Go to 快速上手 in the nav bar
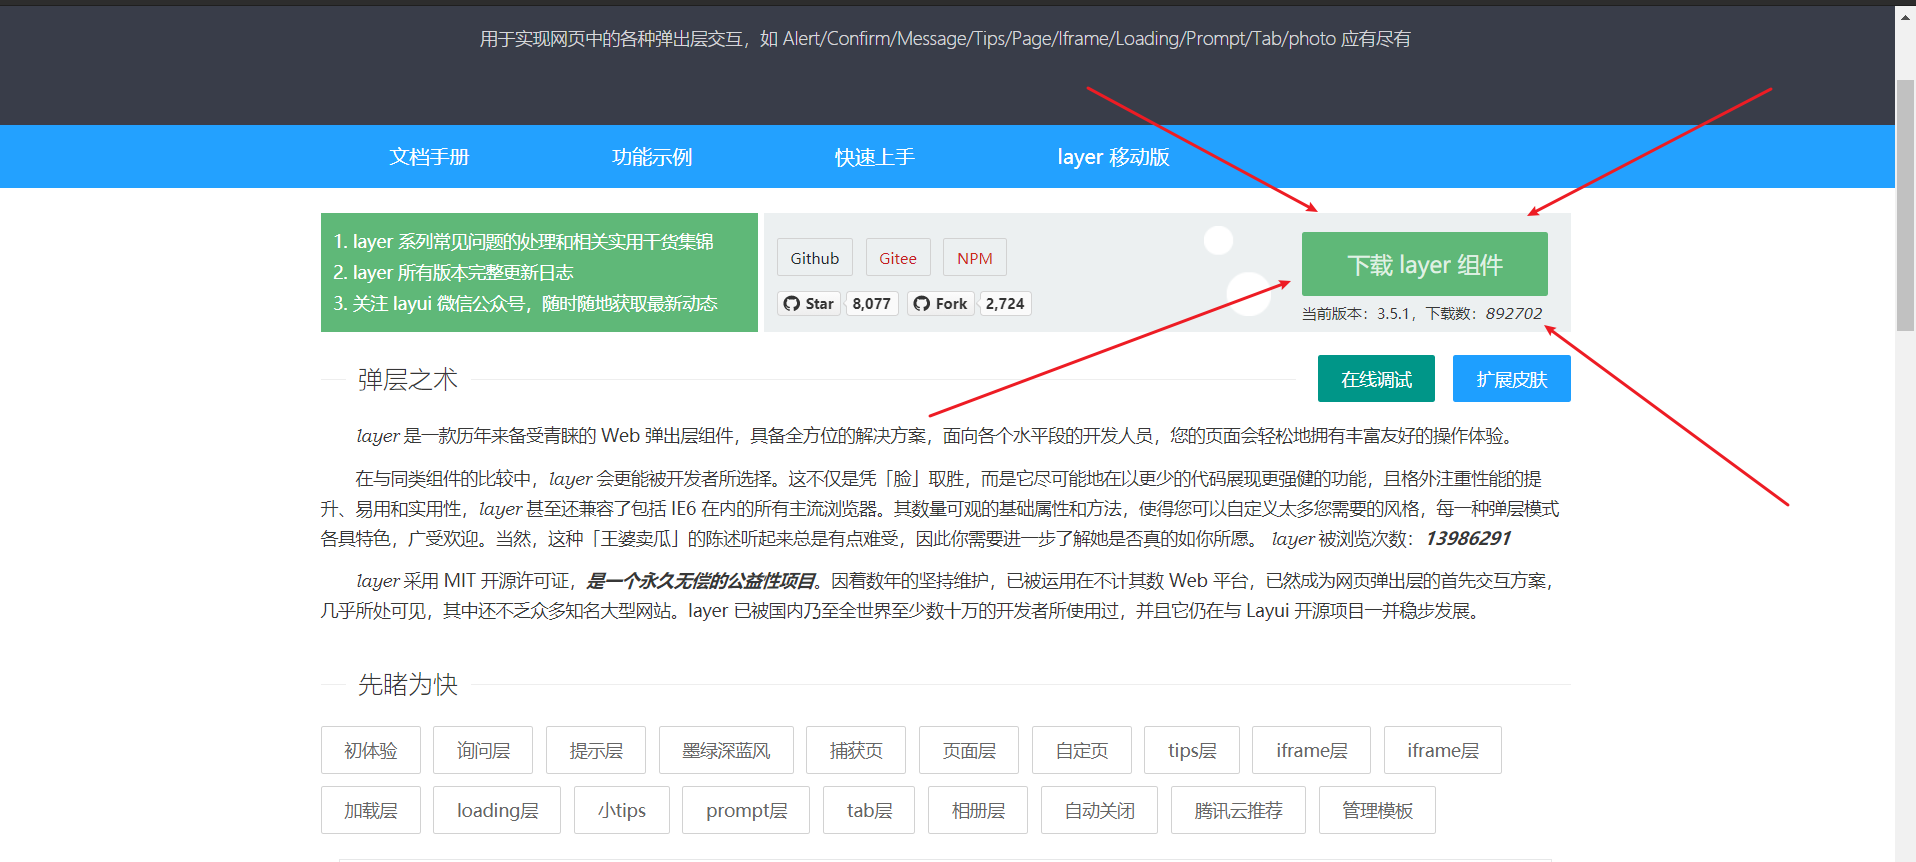The width and height of the screenshot is (1916, 862). (875, 157)
